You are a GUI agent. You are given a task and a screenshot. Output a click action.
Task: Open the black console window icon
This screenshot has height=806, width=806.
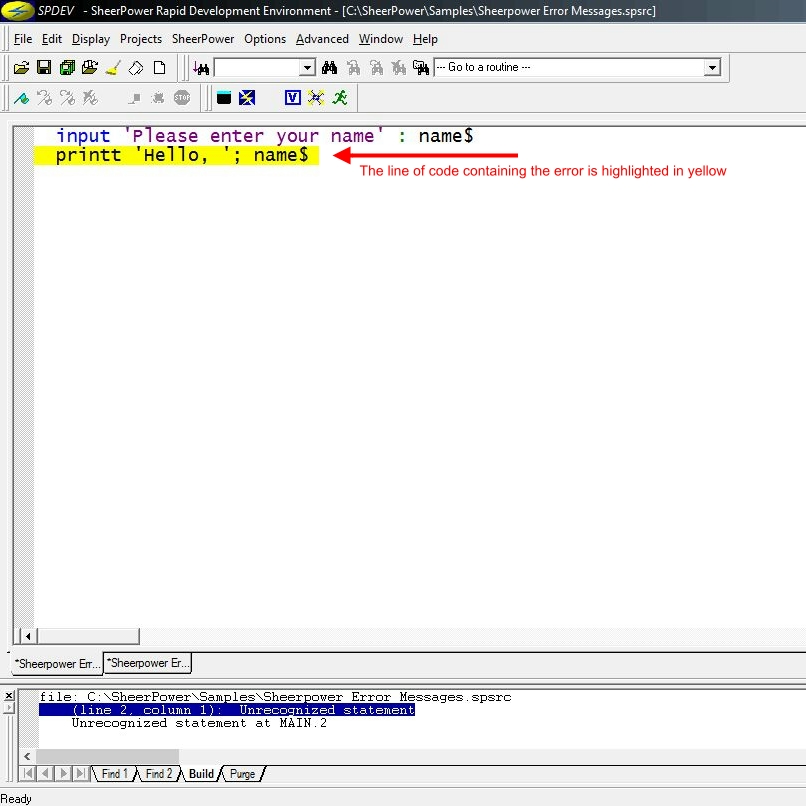pyautogui.click(x=224, y=98)
